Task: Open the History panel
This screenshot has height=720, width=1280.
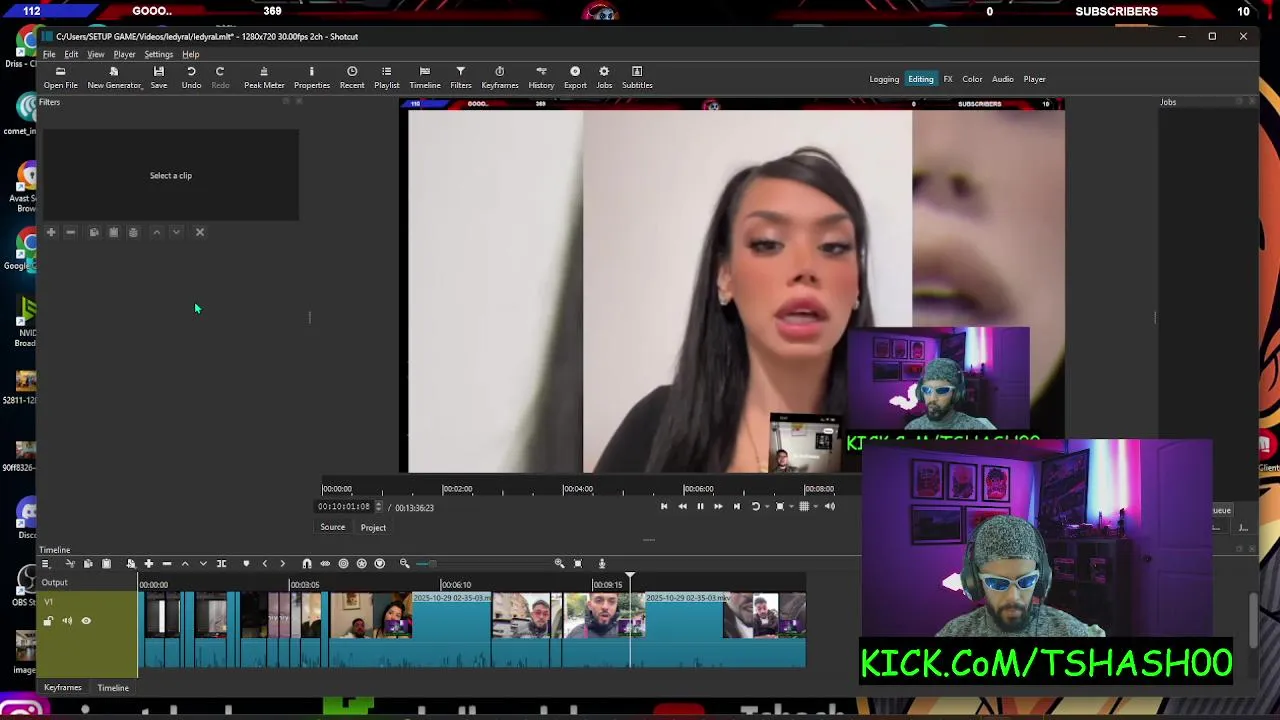Action: coord(541,77)
